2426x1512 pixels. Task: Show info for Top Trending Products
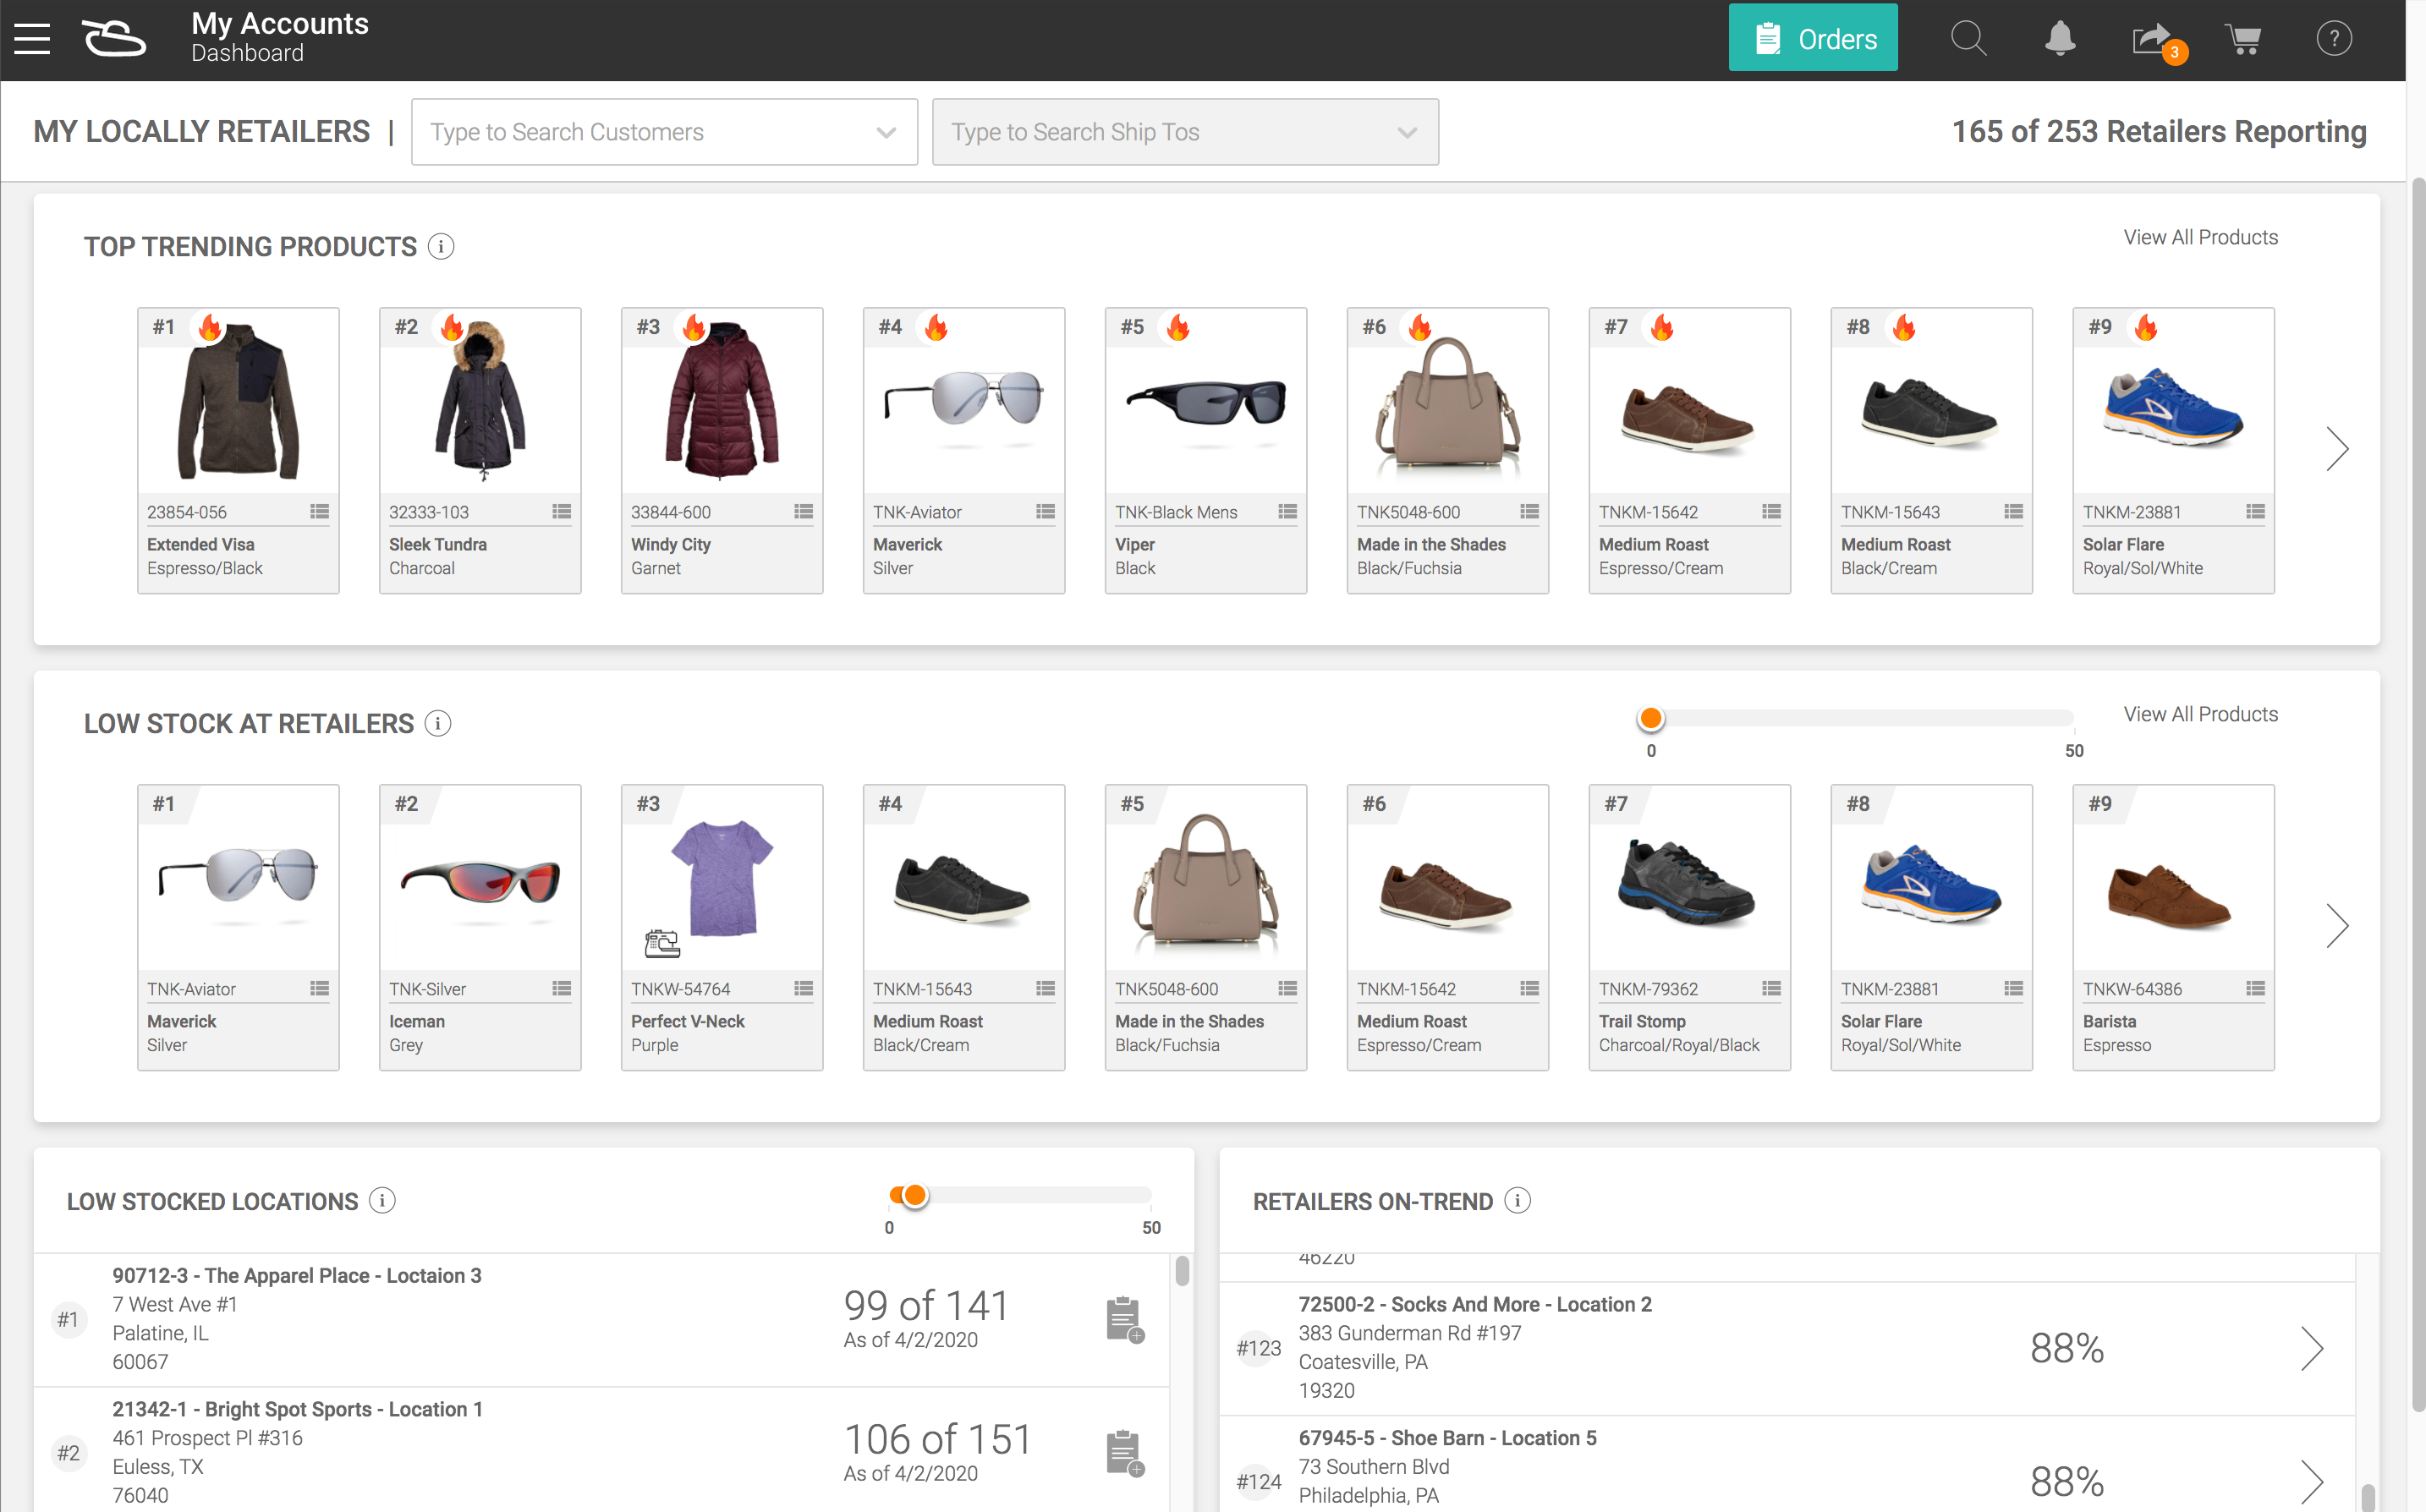[441, 246]
